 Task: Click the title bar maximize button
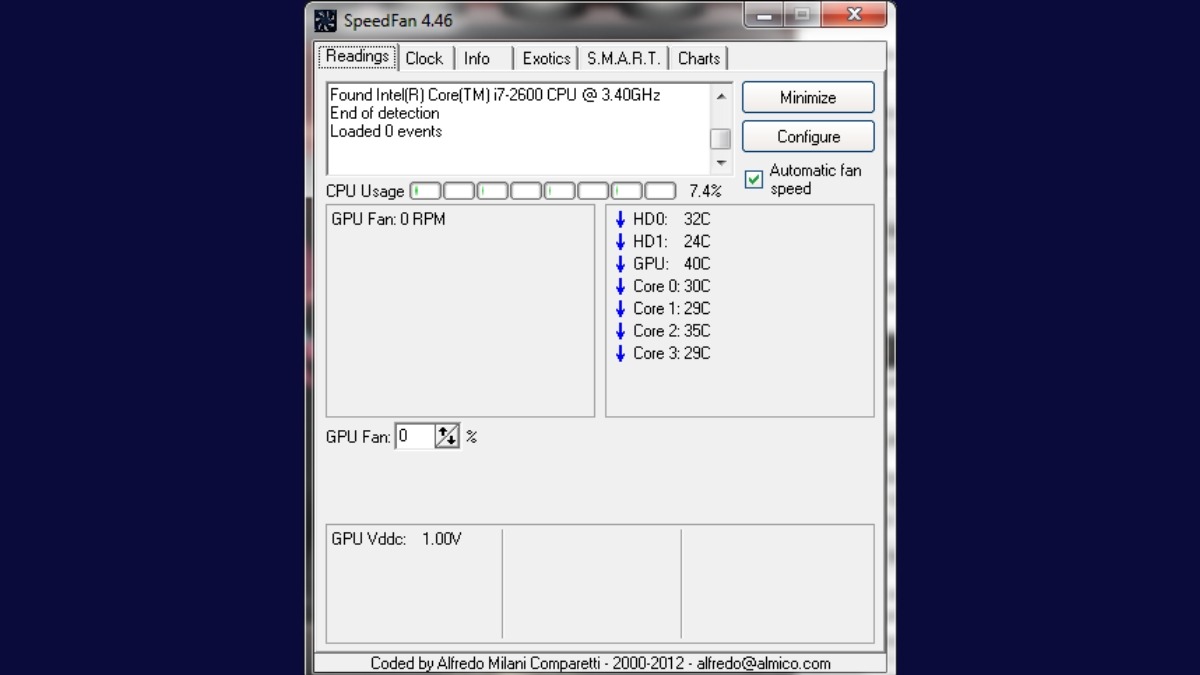coord(802,14)
